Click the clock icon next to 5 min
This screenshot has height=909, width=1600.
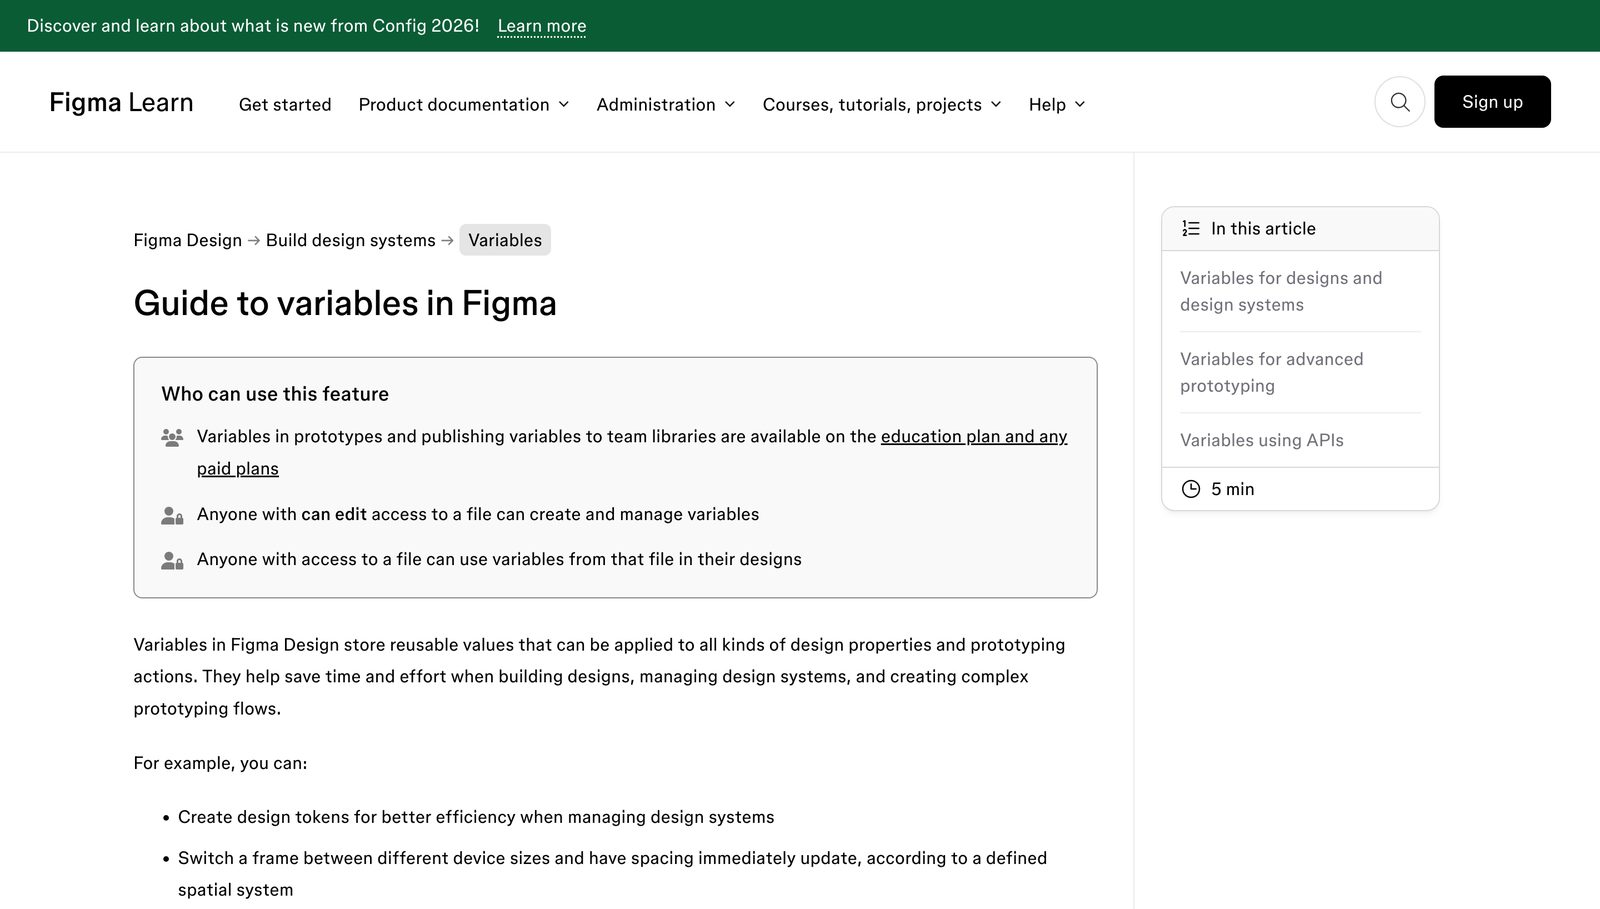coord(1190,489)
